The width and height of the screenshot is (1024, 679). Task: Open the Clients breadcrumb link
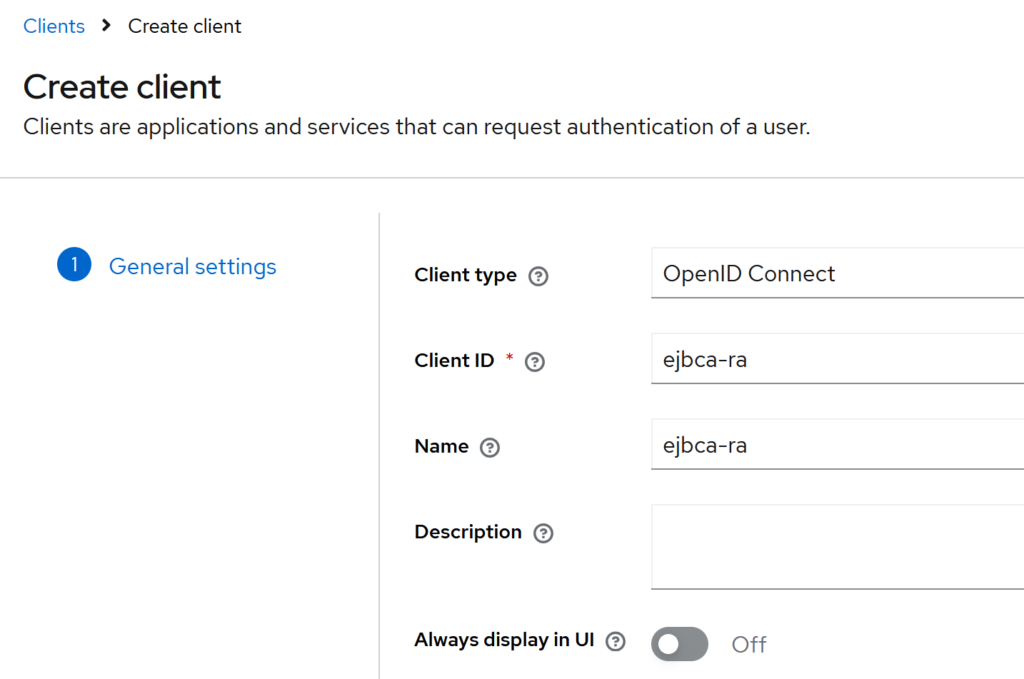pyautogui.click(x=54, y=26)
